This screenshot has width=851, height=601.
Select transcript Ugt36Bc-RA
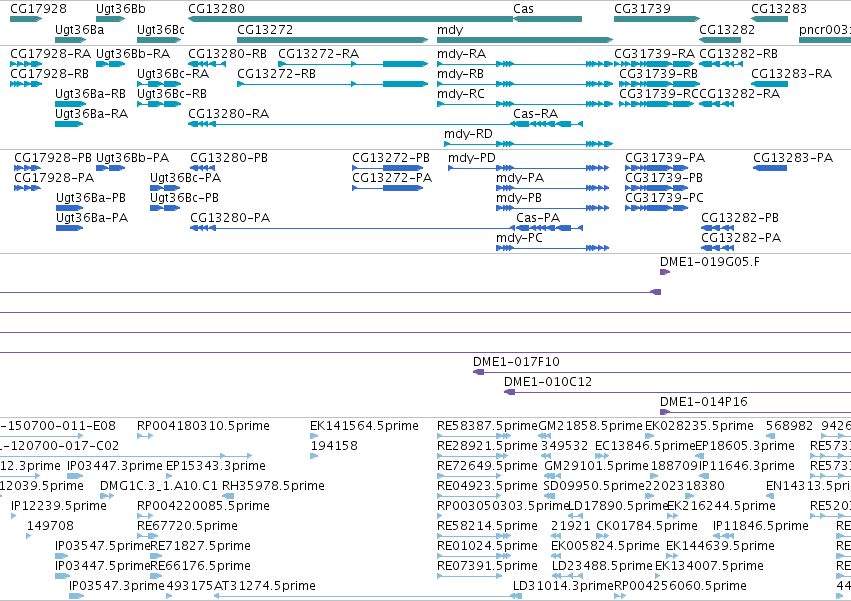coord(173,73)
